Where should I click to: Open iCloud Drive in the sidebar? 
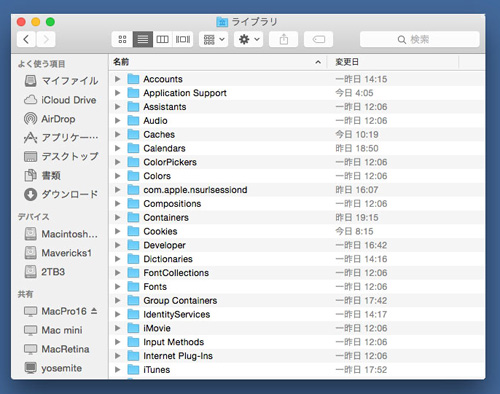click(60, 100)
